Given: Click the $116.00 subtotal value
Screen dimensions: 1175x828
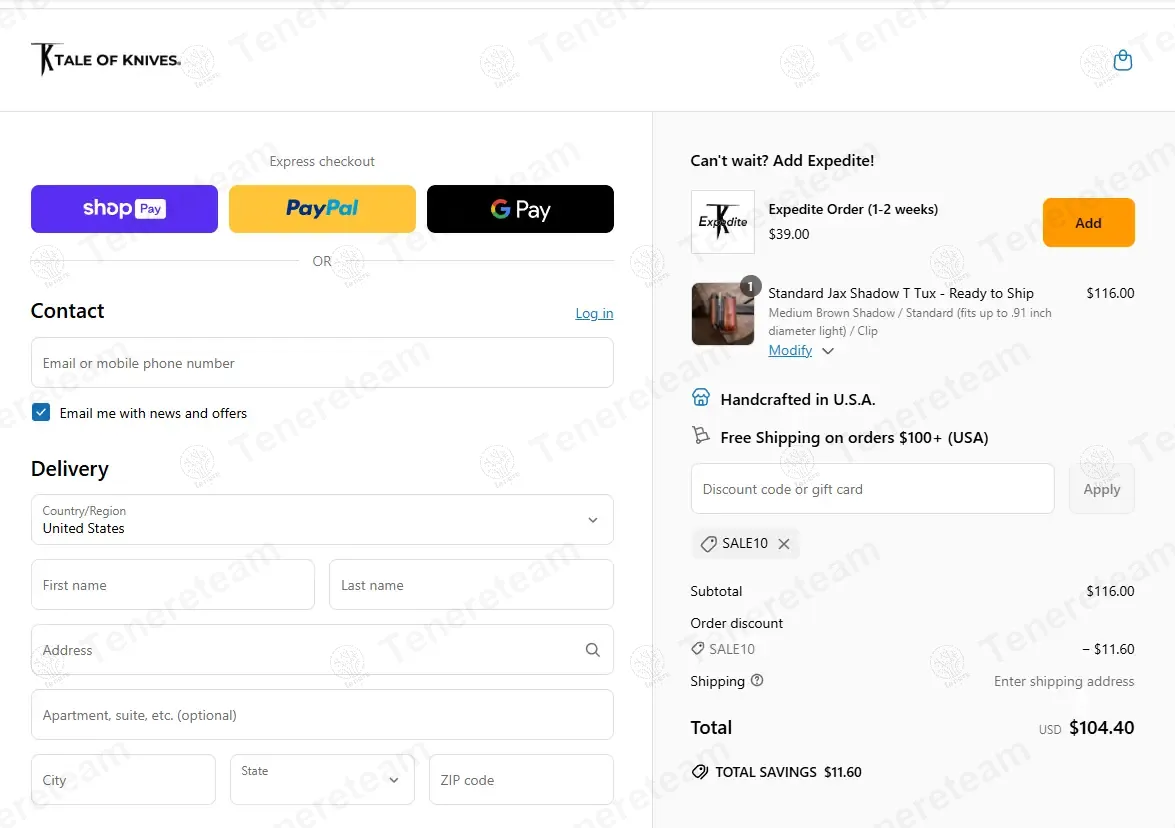Looking at the screenshot, I should coord(1111,591).
